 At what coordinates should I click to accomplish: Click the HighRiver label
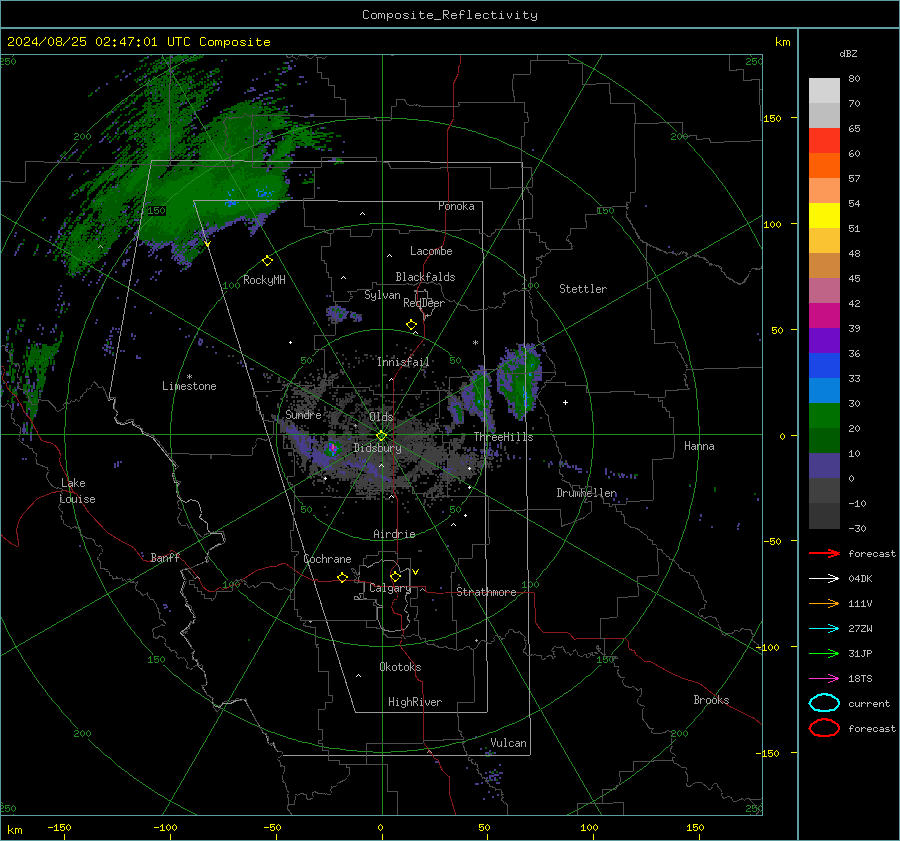pyautogui.click(x=415, y=702)
